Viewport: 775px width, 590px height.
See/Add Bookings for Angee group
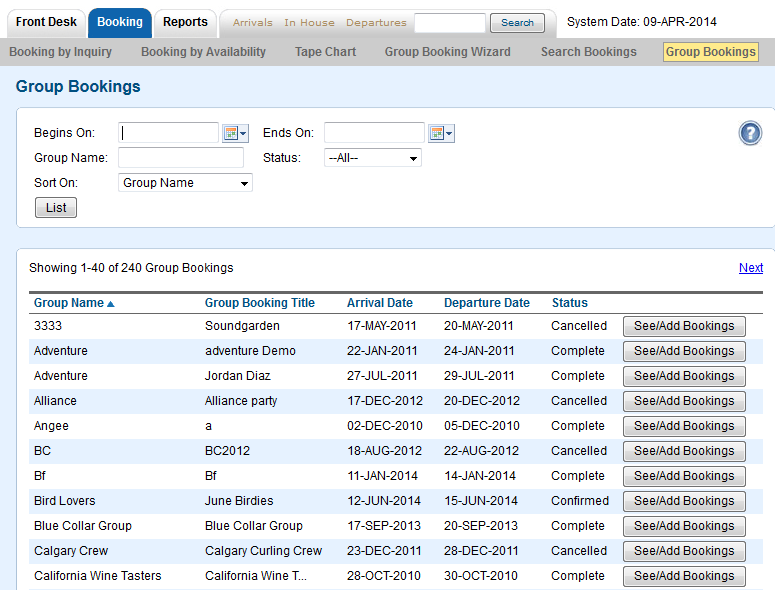coord(684,426)
